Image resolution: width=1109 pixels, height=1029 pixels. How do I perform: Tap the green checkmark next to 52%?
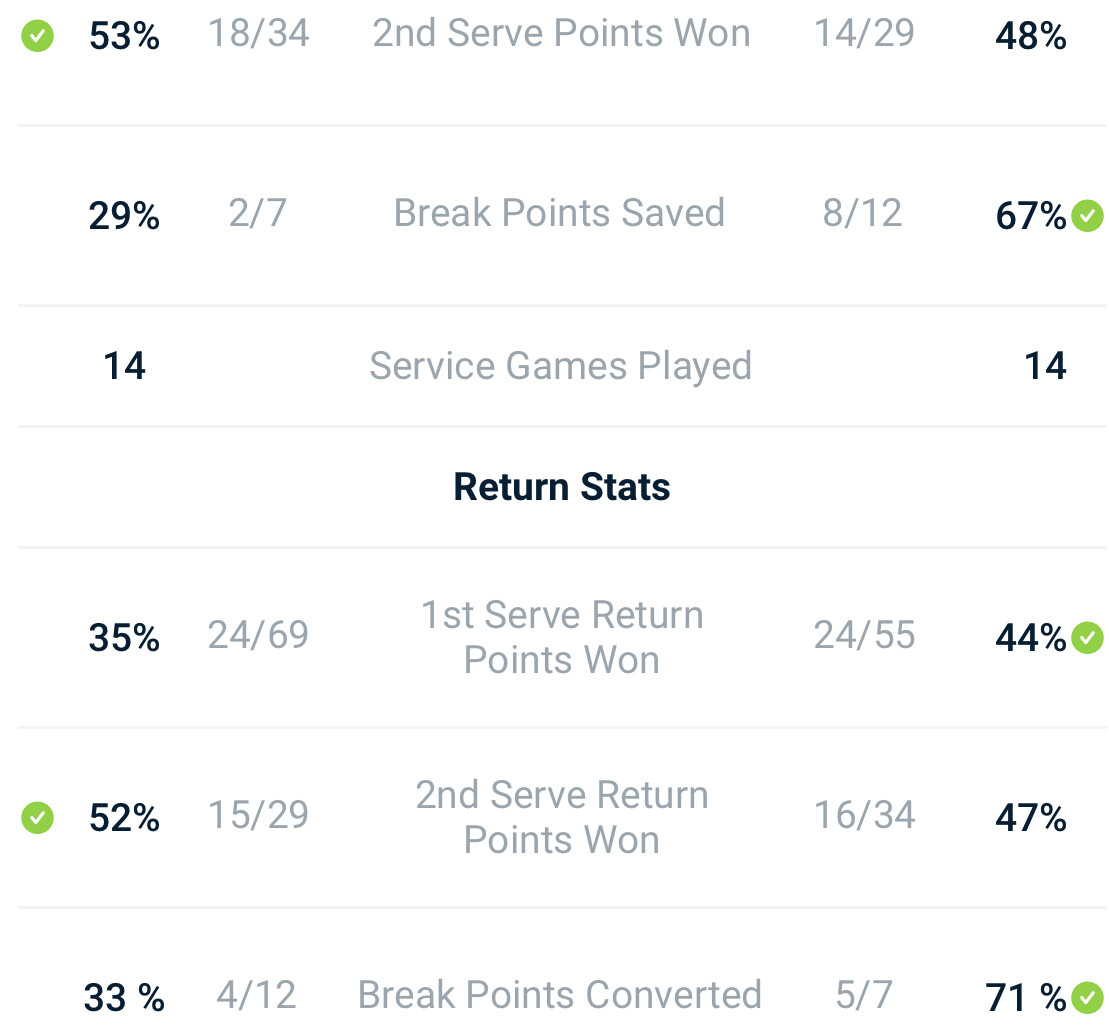coord(37,817)
